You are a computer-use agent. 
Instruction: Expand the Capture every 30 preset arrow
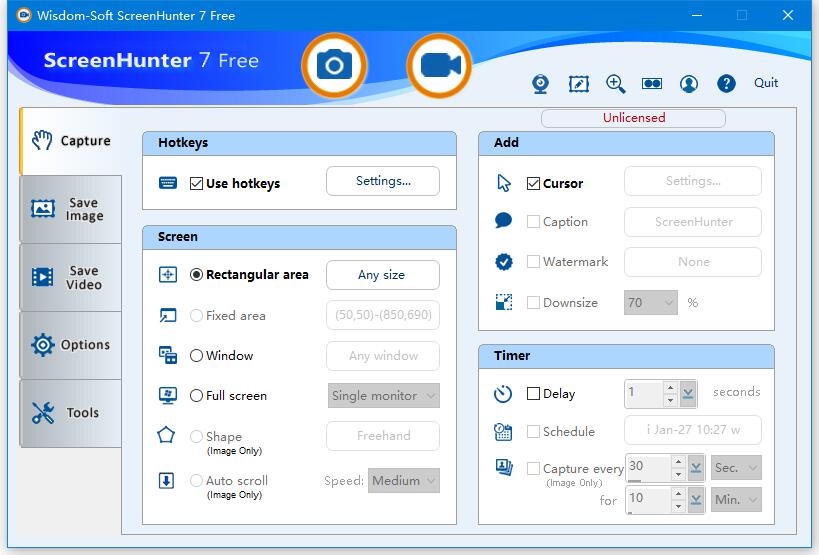click(x=696, y=467)
